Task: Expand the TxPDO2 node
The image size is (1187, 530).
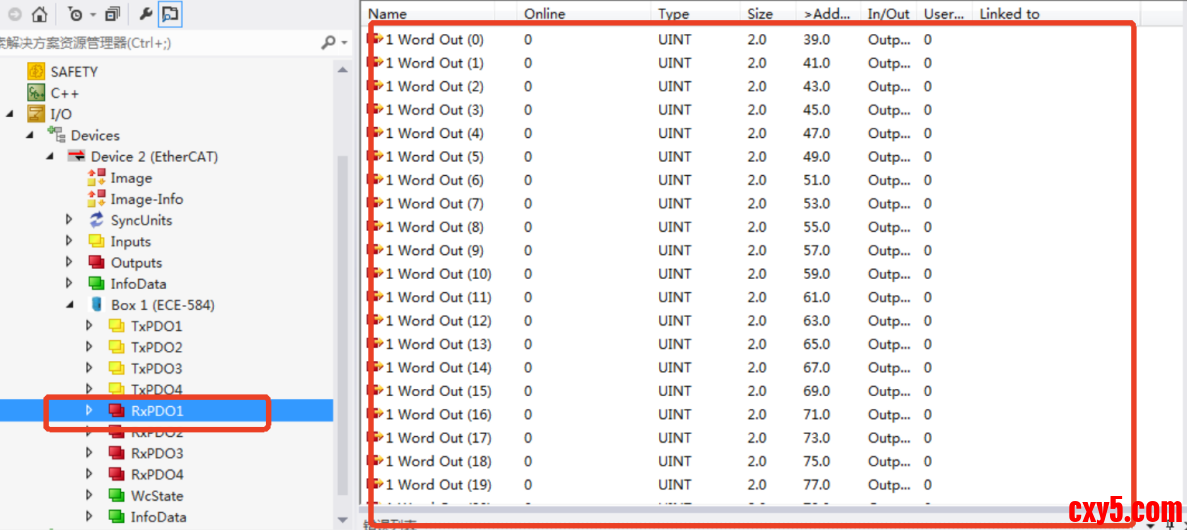Action: coord(89,347)
